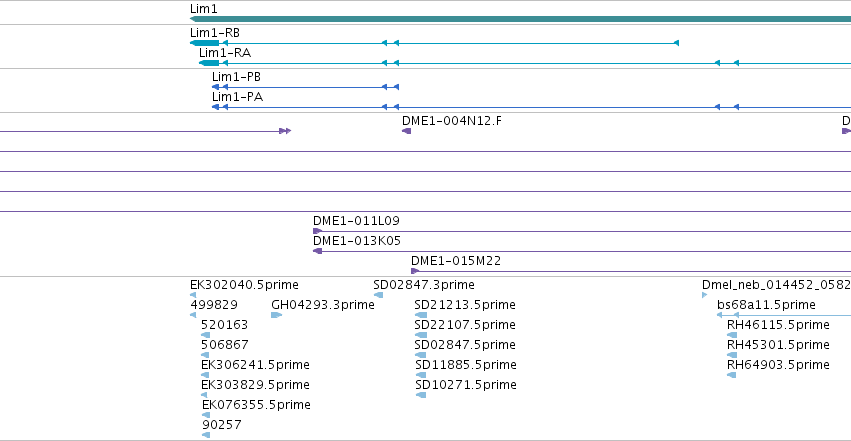Select the GH04293.3prime EST arrow
This screenshot has width=851, height=441.
tap(277, 315)
